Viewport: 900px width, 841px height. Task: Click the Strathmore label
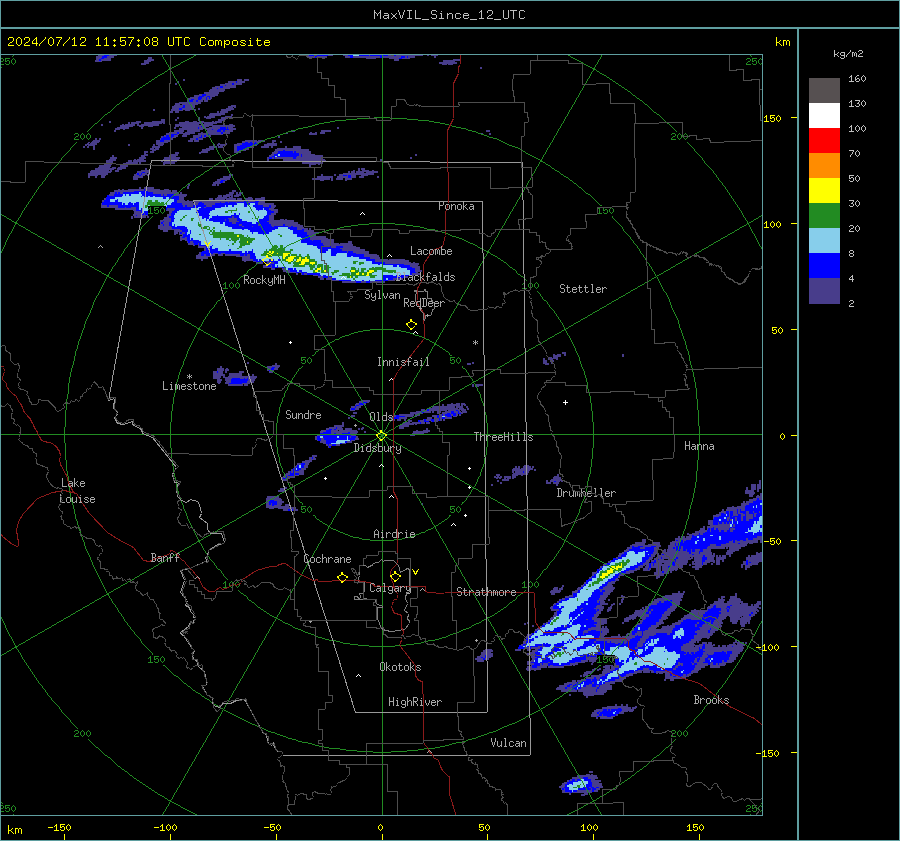[486, 592]
